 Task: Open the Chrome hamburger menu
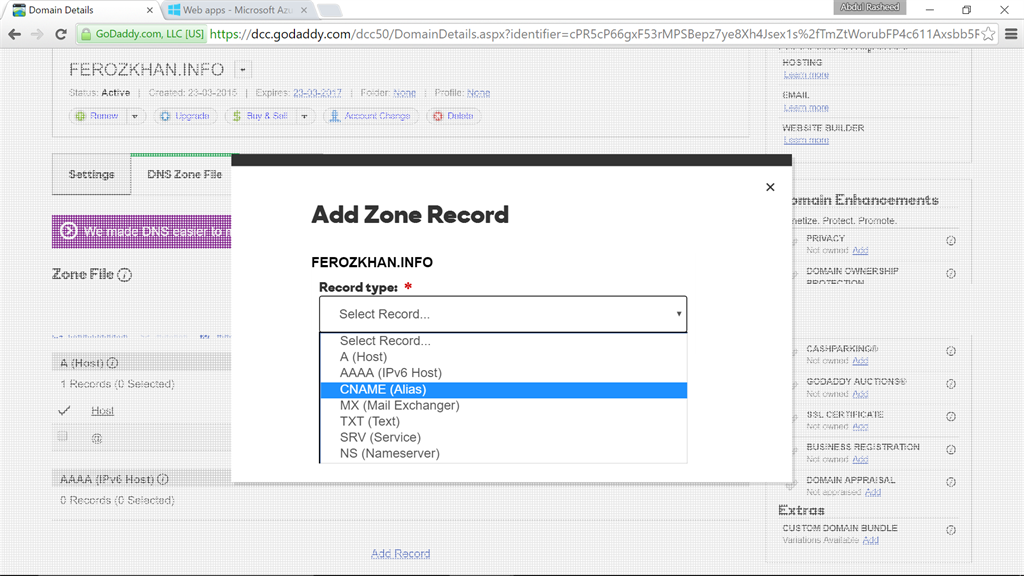tap(1011, 34)
